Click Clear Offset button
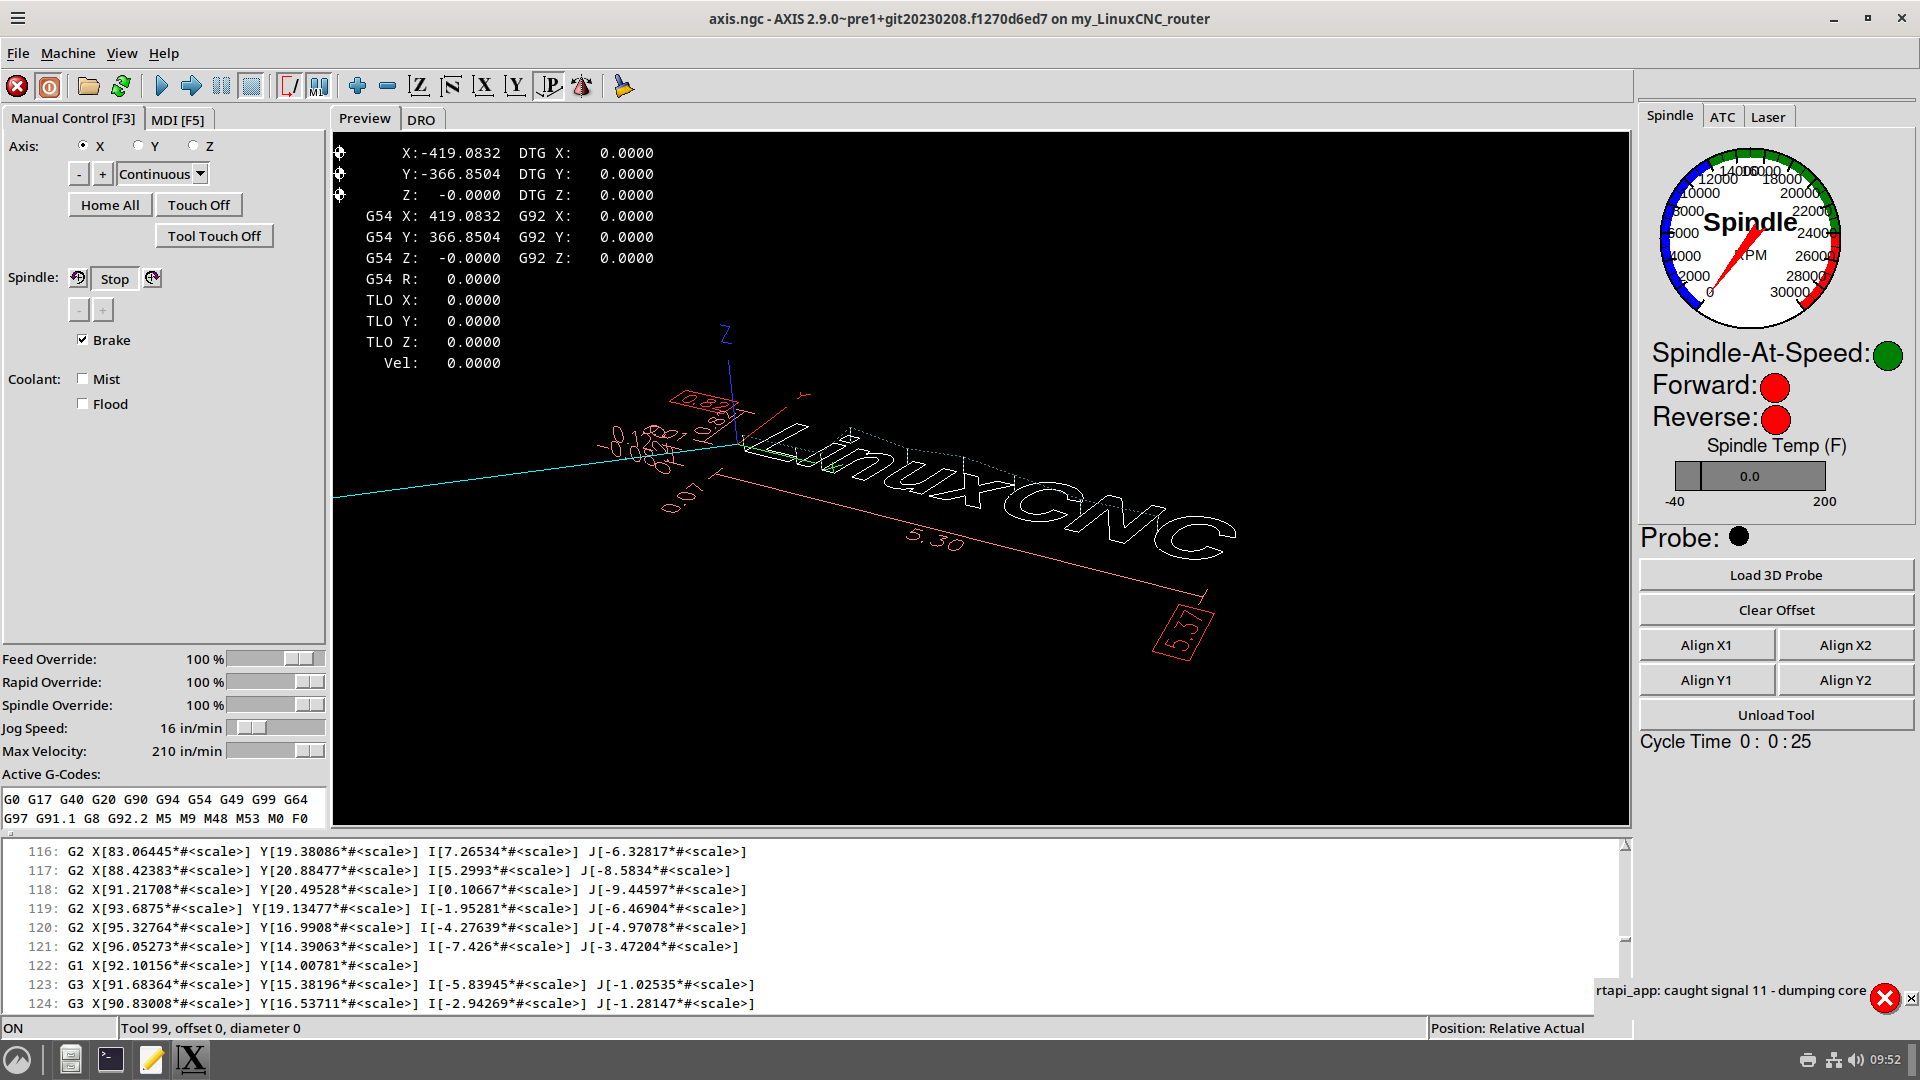Viewport: 1920px width, 1080px height. pyautogui.click(x=1776, y=610)
